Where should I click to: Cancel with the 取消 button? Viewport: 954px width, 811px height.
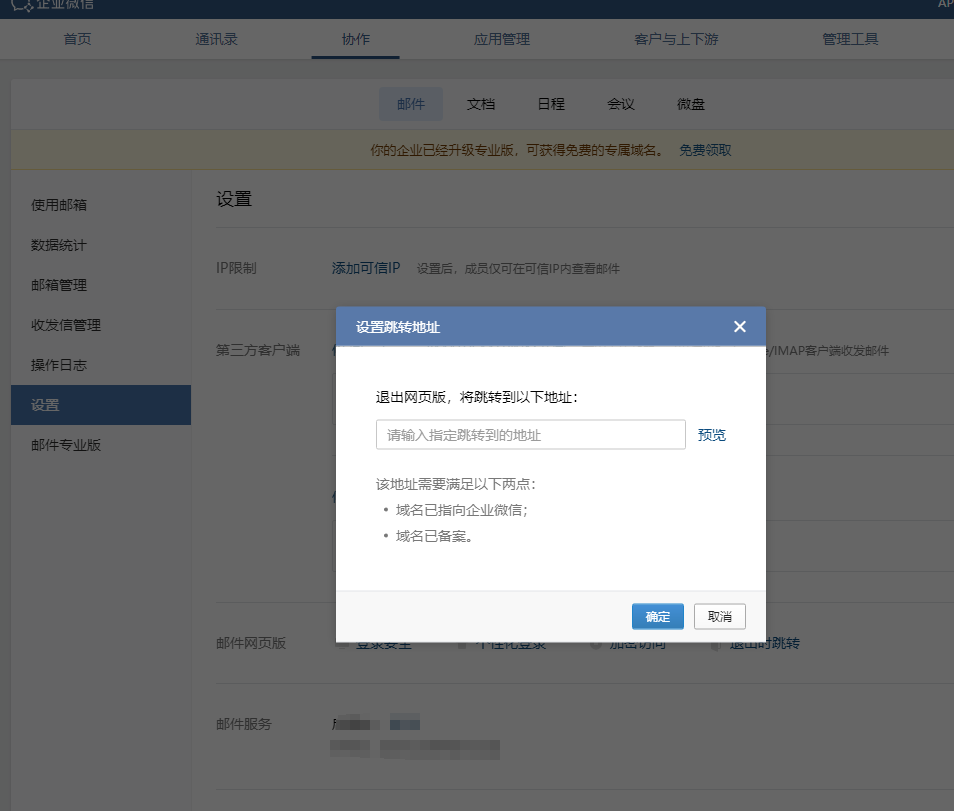click(x=720, y=616)
